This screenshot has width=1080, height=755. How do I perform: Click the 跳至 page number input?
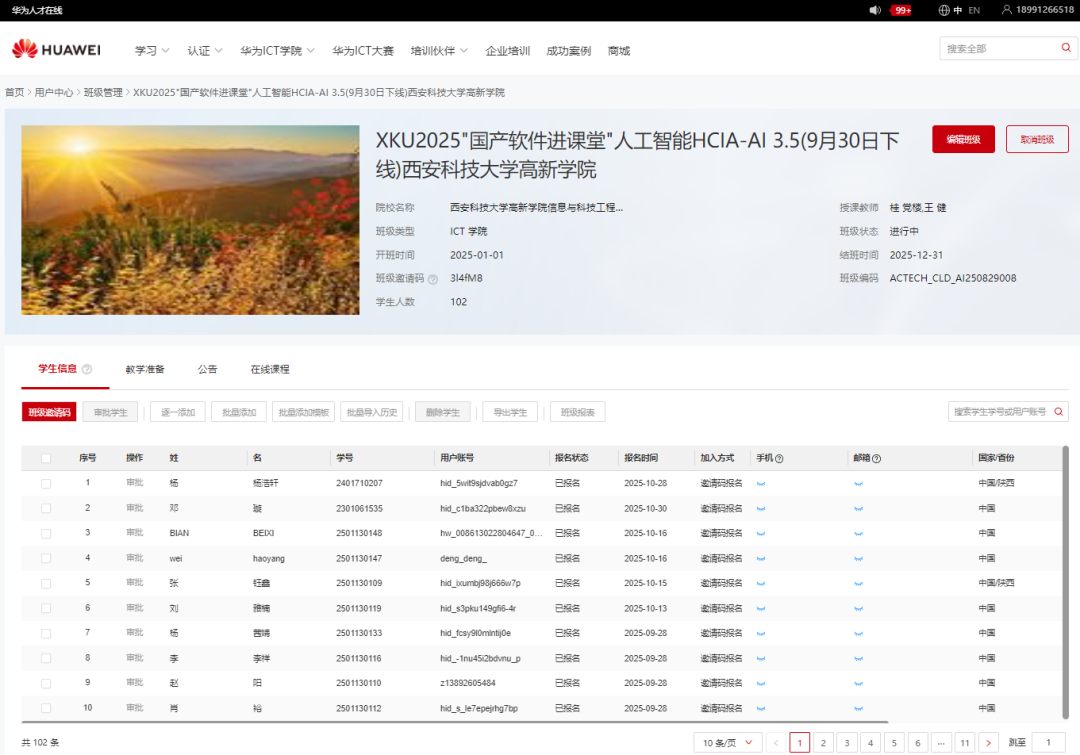[x=1048, y=743]
